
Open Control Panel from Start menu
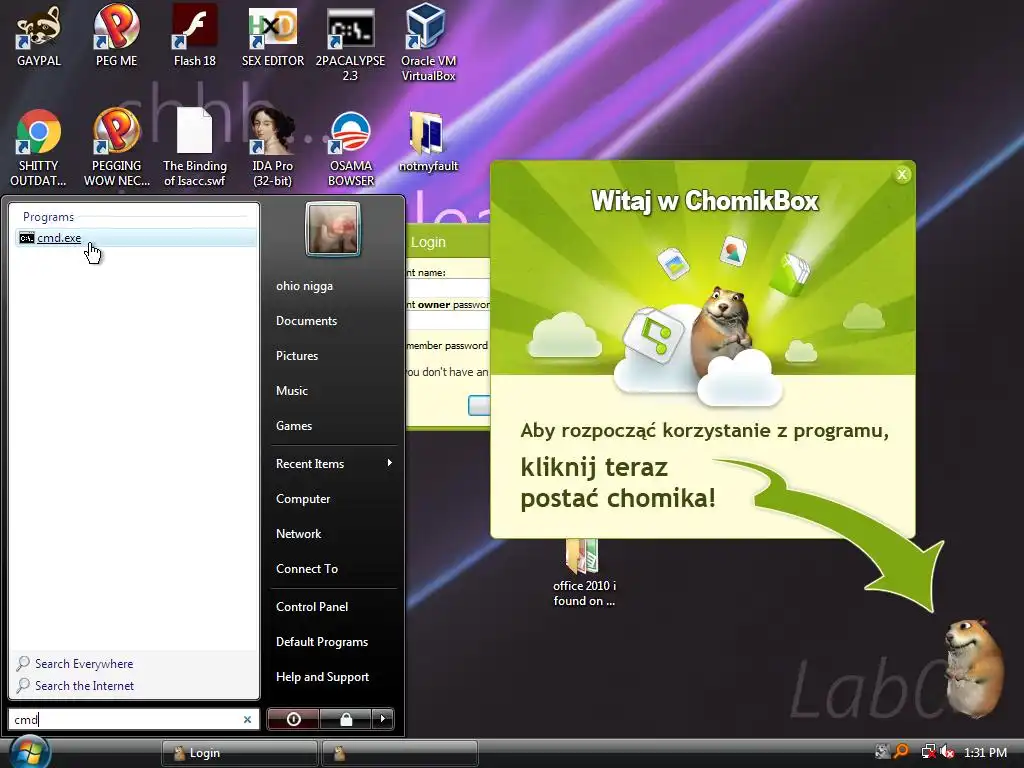click(x=312, y=607)
